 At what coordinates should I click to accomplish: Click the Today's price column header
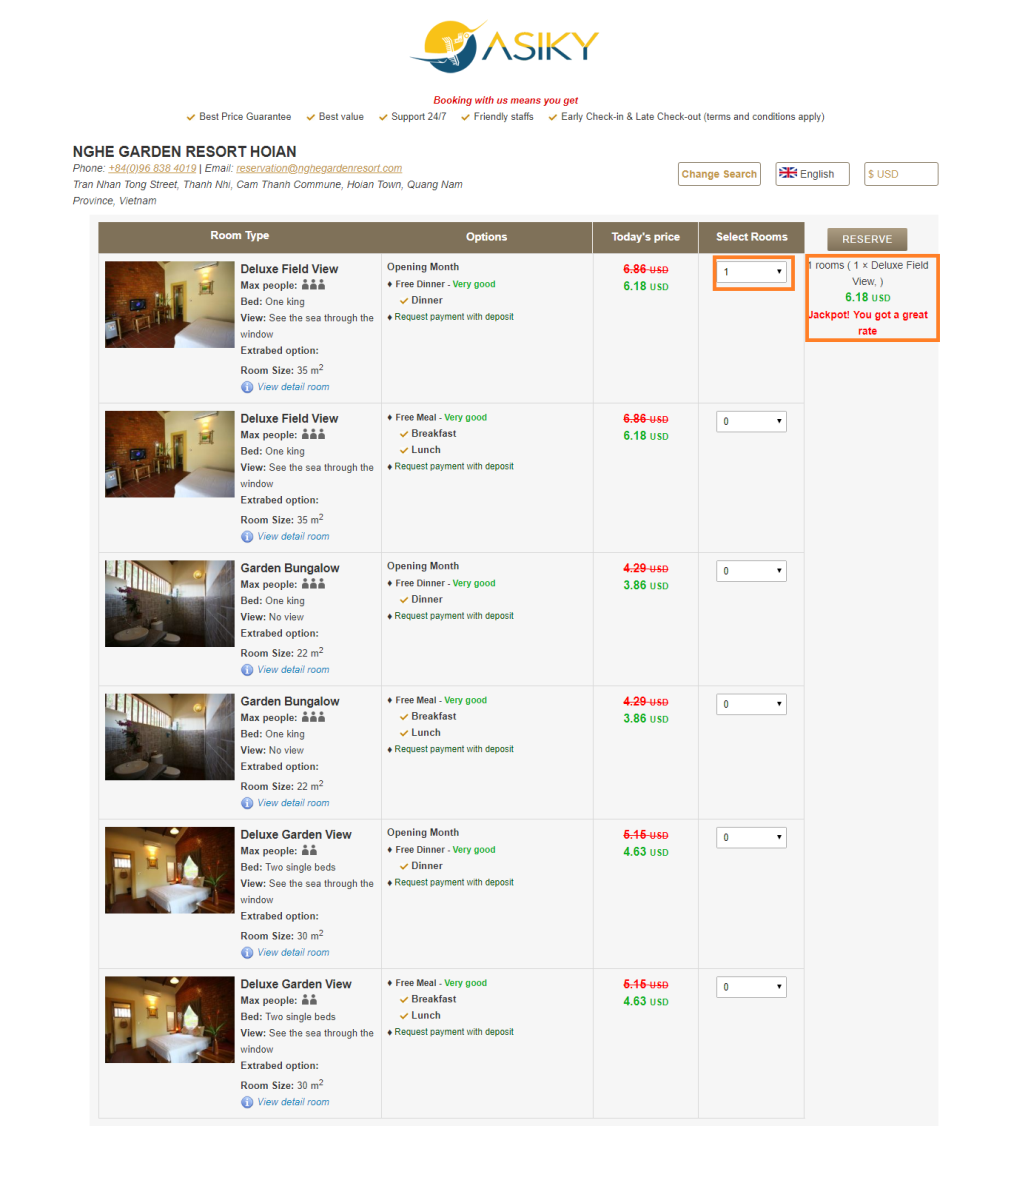tap(645, 237)
